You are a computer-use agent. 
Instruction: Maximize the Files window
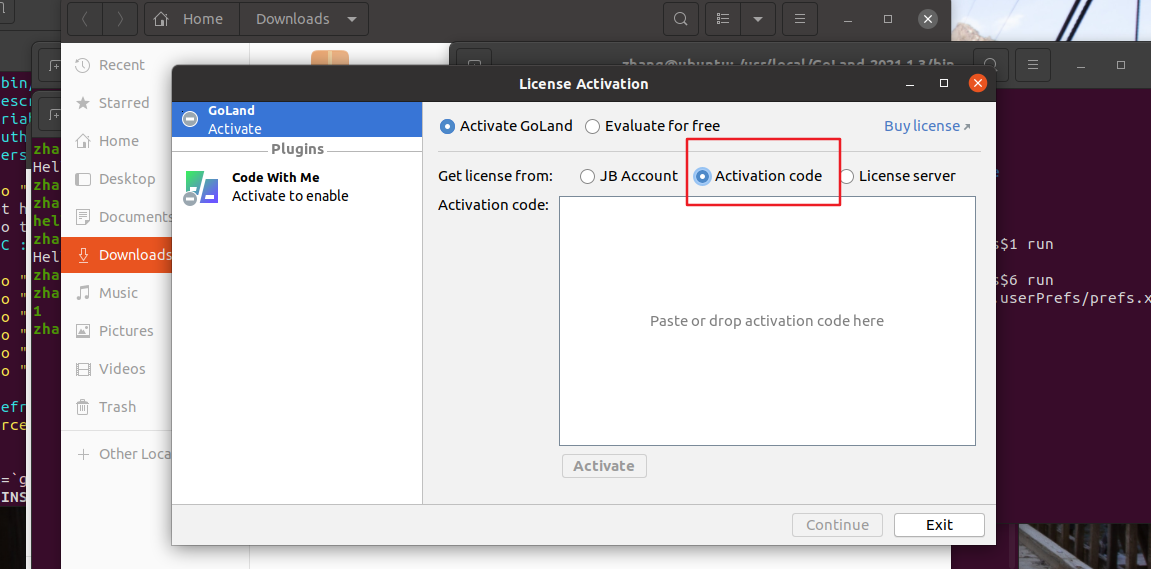(887, 19)
